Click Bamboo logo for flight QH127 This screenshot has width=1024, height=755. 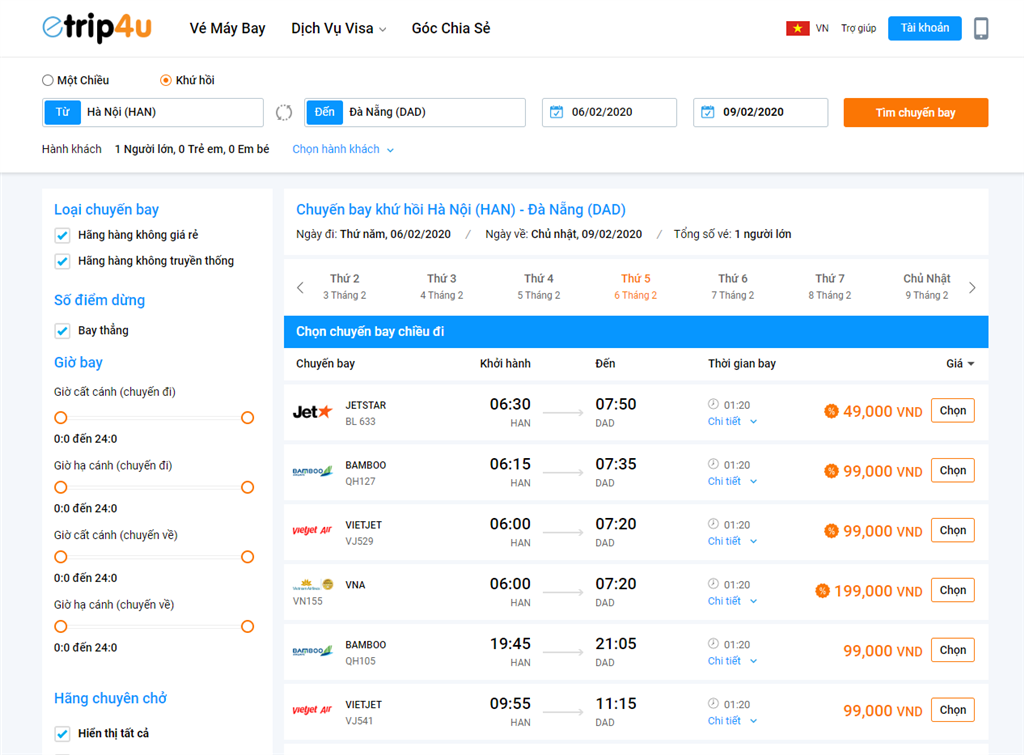click(312, 472)
